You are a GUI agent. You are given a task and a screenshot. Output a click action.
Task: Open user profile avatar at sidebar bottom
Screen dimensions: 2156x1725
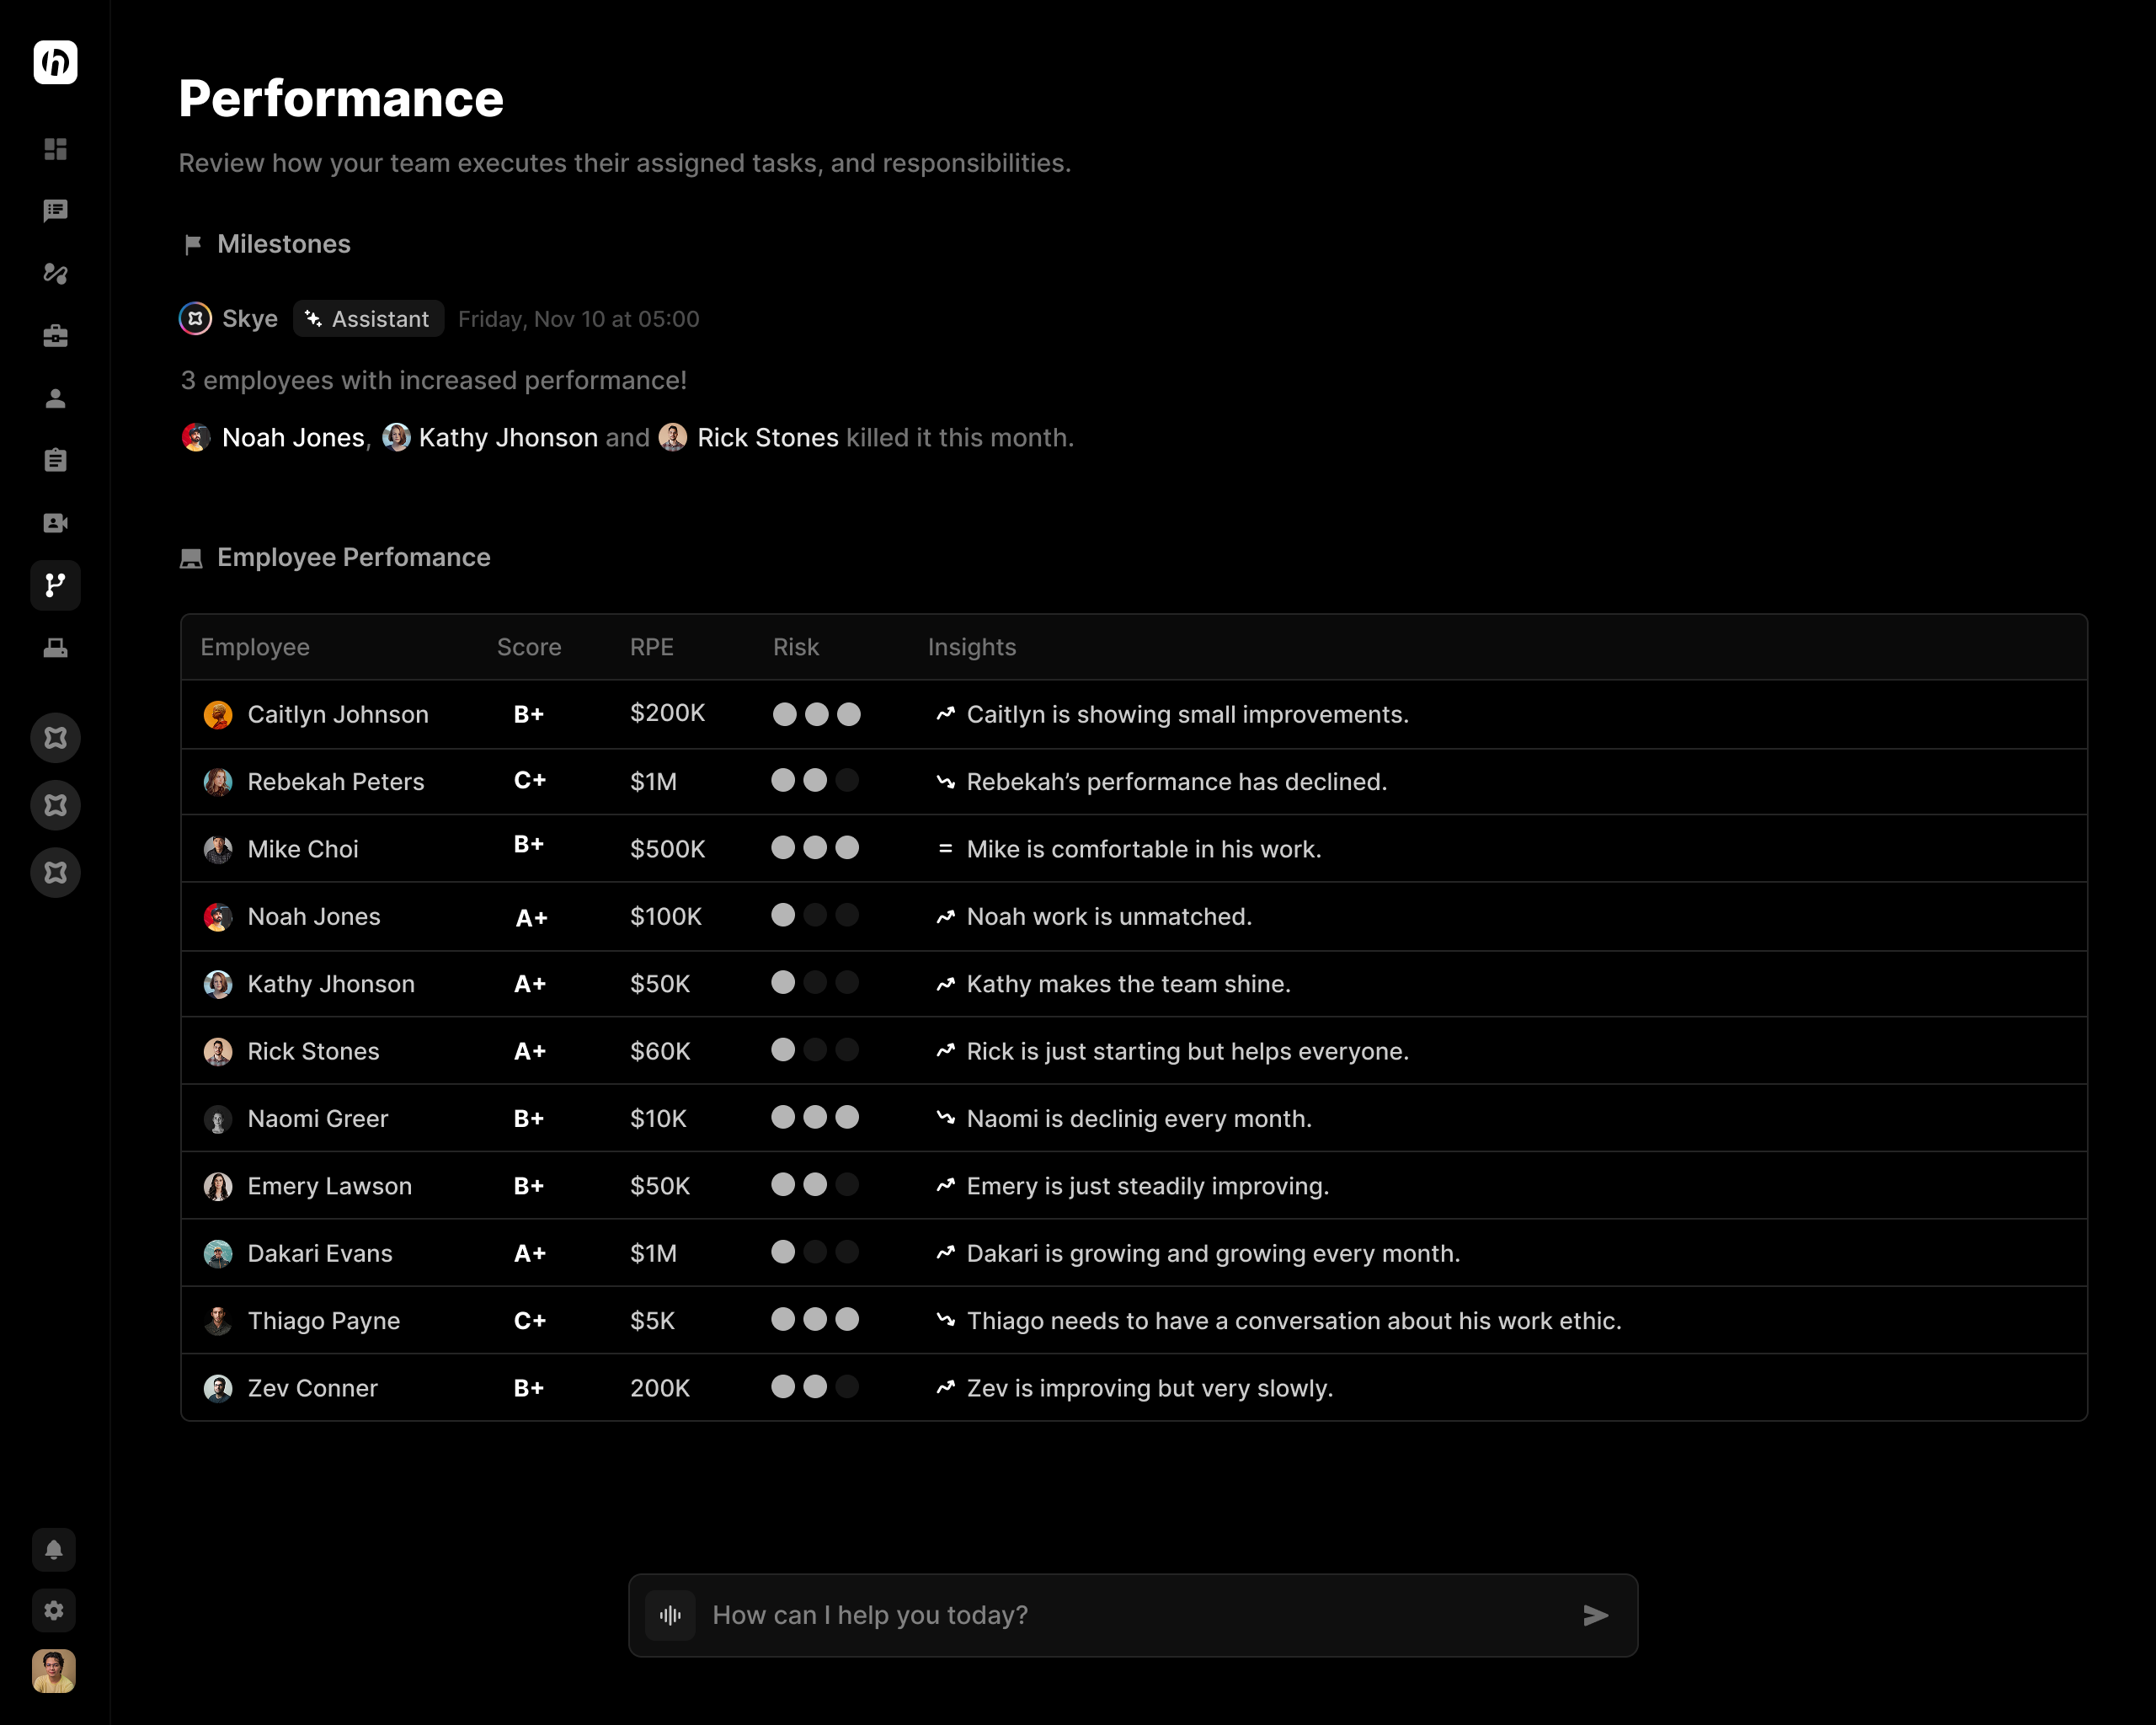click(54, 1670)
